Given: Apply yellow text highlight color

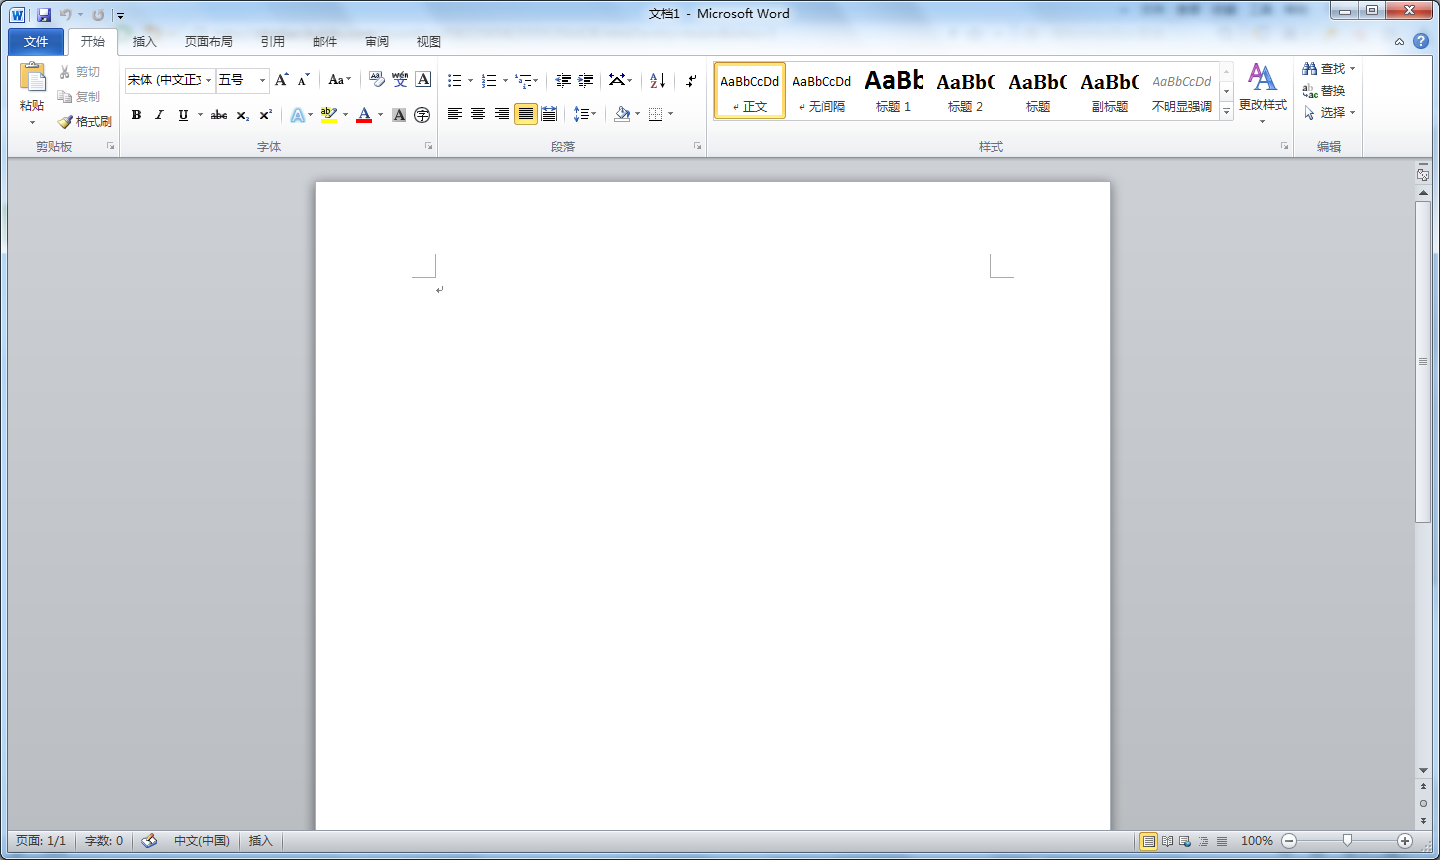Looking at the screenshot, I should pyautogui.click(x=329, y=115).
